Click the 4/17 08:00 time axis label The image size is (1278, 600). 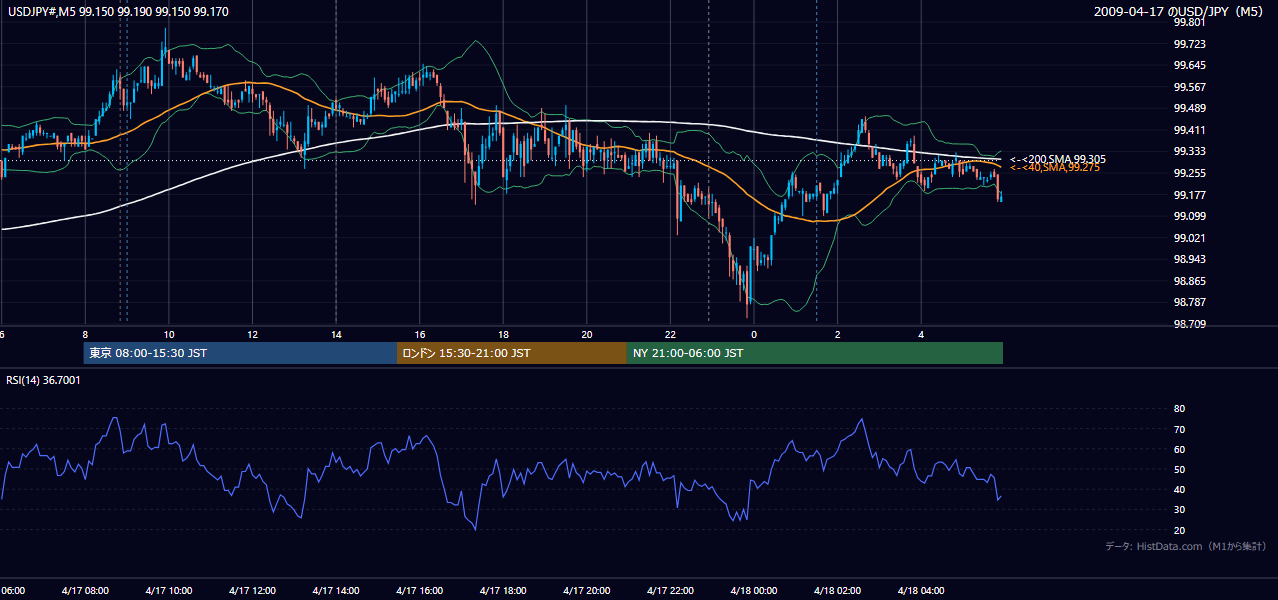click(x=85, y=590)
